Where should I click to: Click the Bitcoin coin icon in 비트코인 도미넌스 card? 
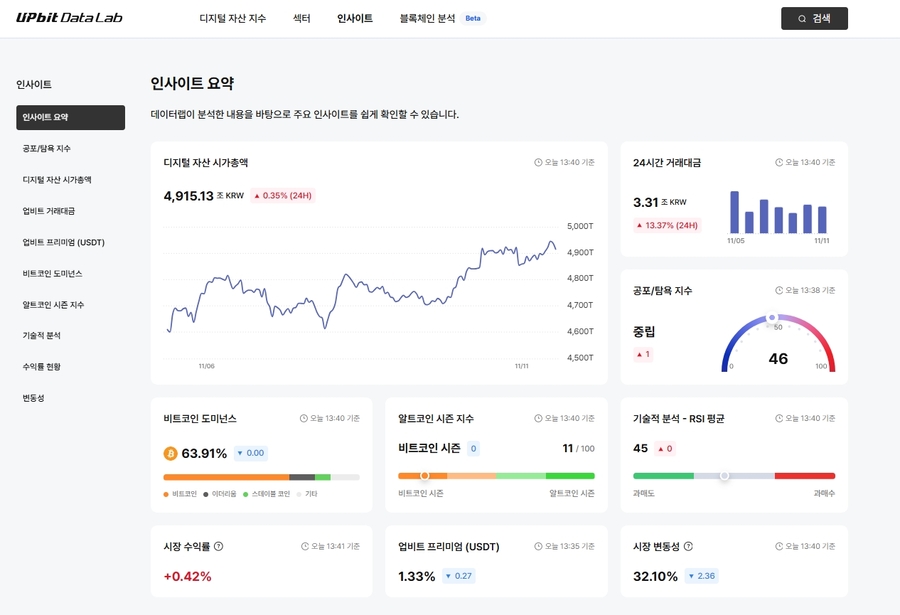[x=169, y=453]
